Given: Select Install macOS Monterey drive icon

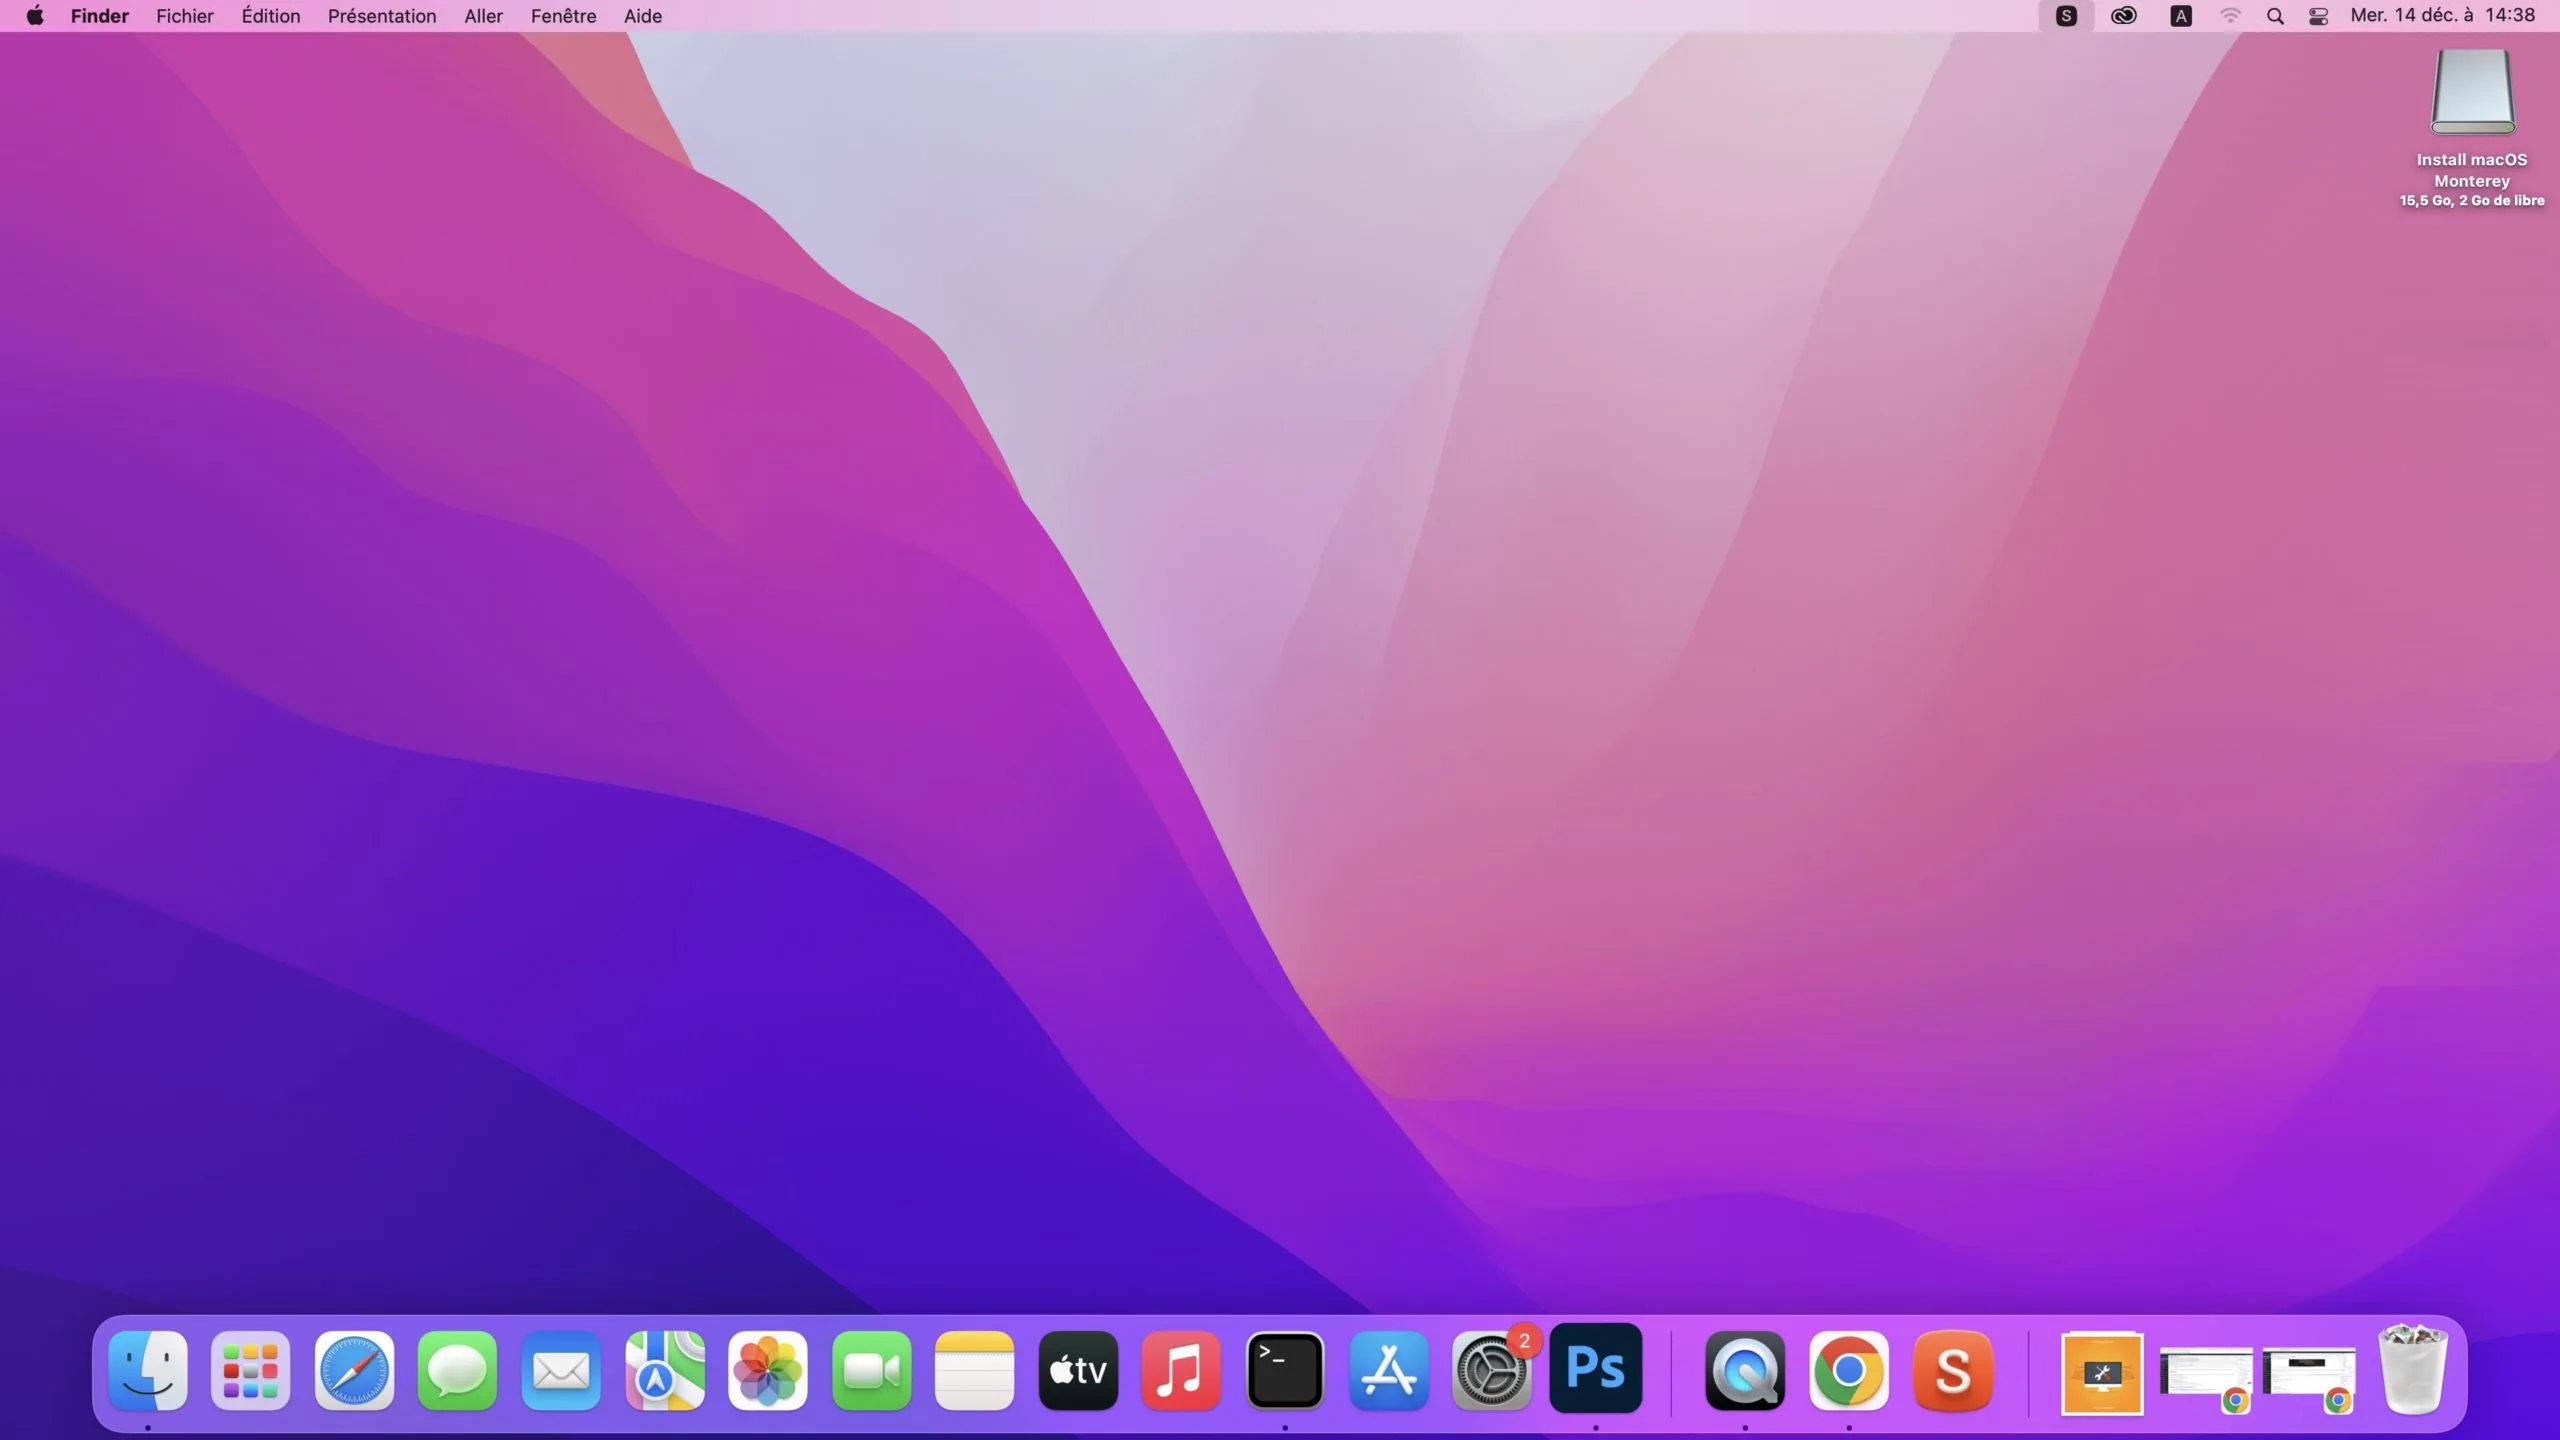Looking at the screenshot, I should coord(2472,93).
